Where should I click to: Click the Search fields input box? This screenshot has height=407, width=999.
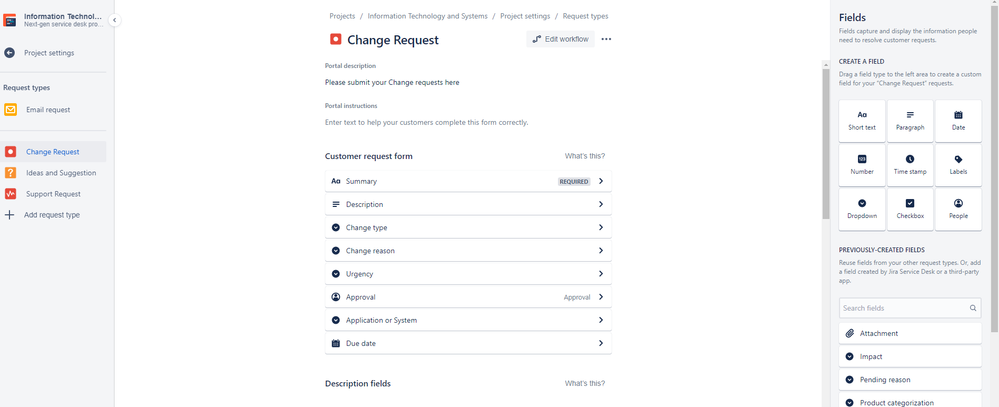[910, 308]
